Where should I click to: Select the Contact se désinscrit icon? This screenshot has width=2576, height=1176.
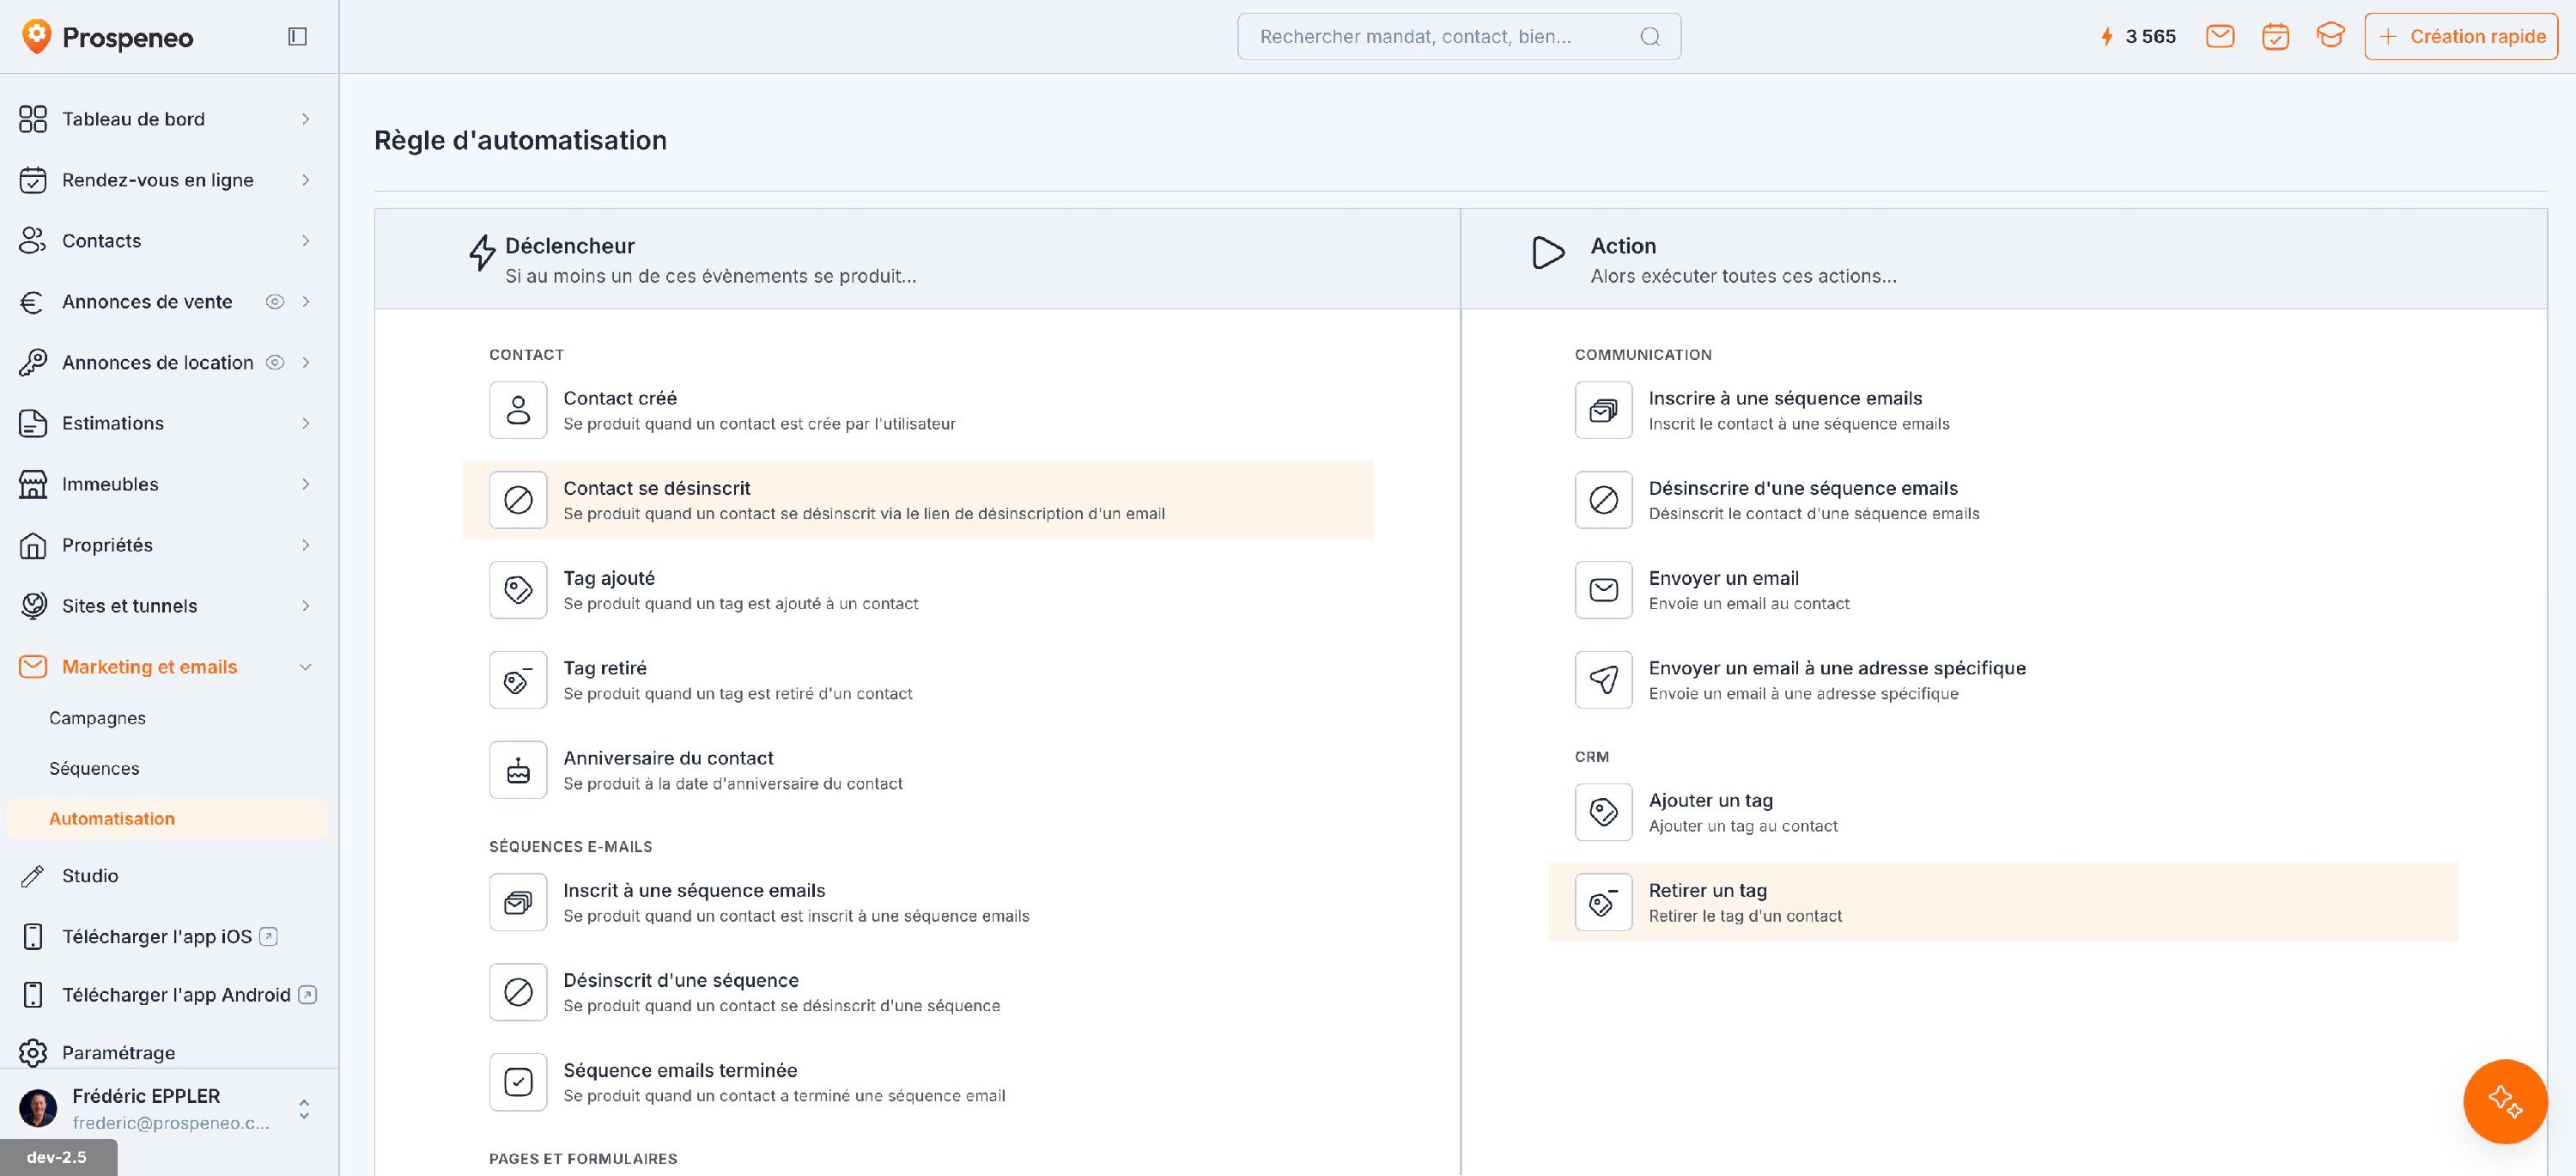[x=518, y=500]
